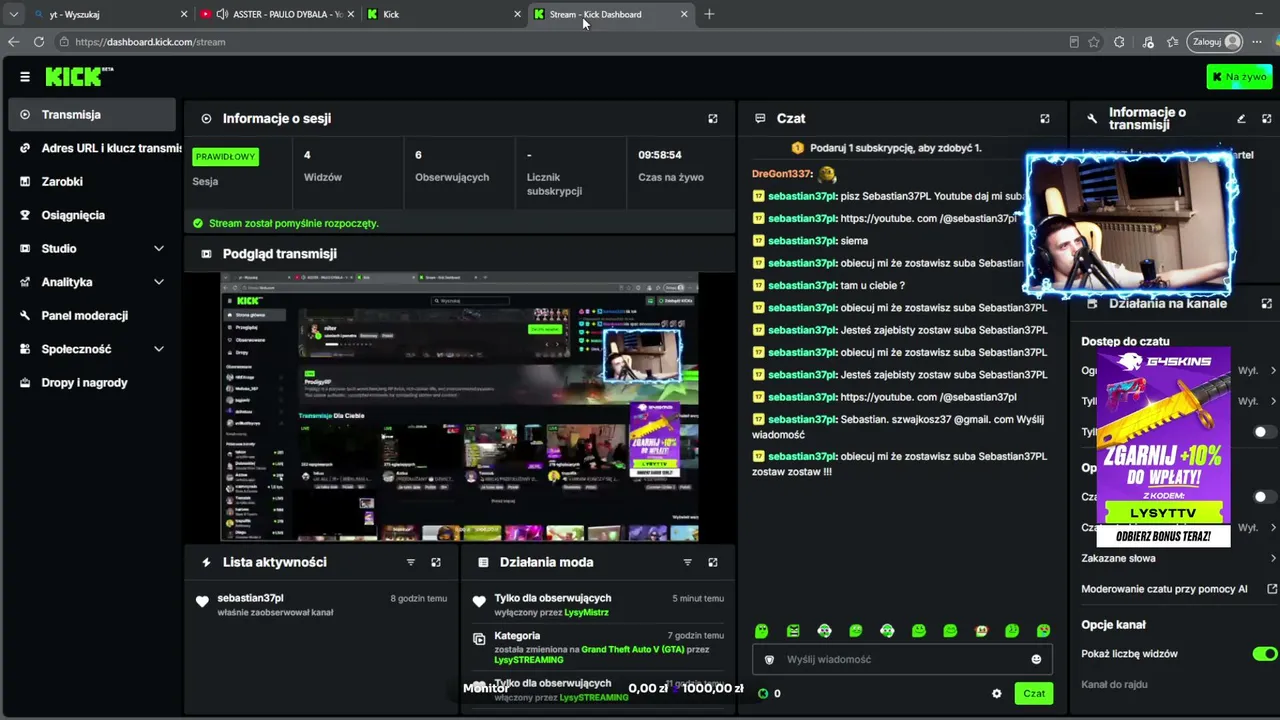
Task: Add this page to favorites with star icon
Action: (1094, 42)
